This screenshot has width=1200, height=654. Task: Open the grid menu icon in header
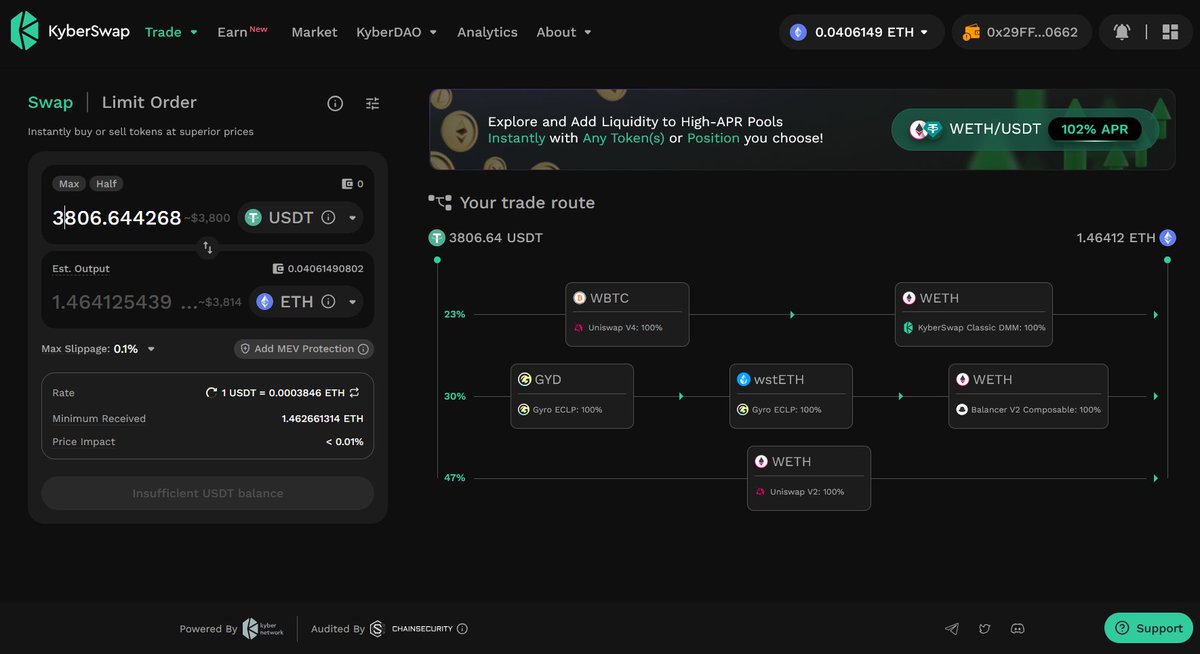[x=1170, y=32]
